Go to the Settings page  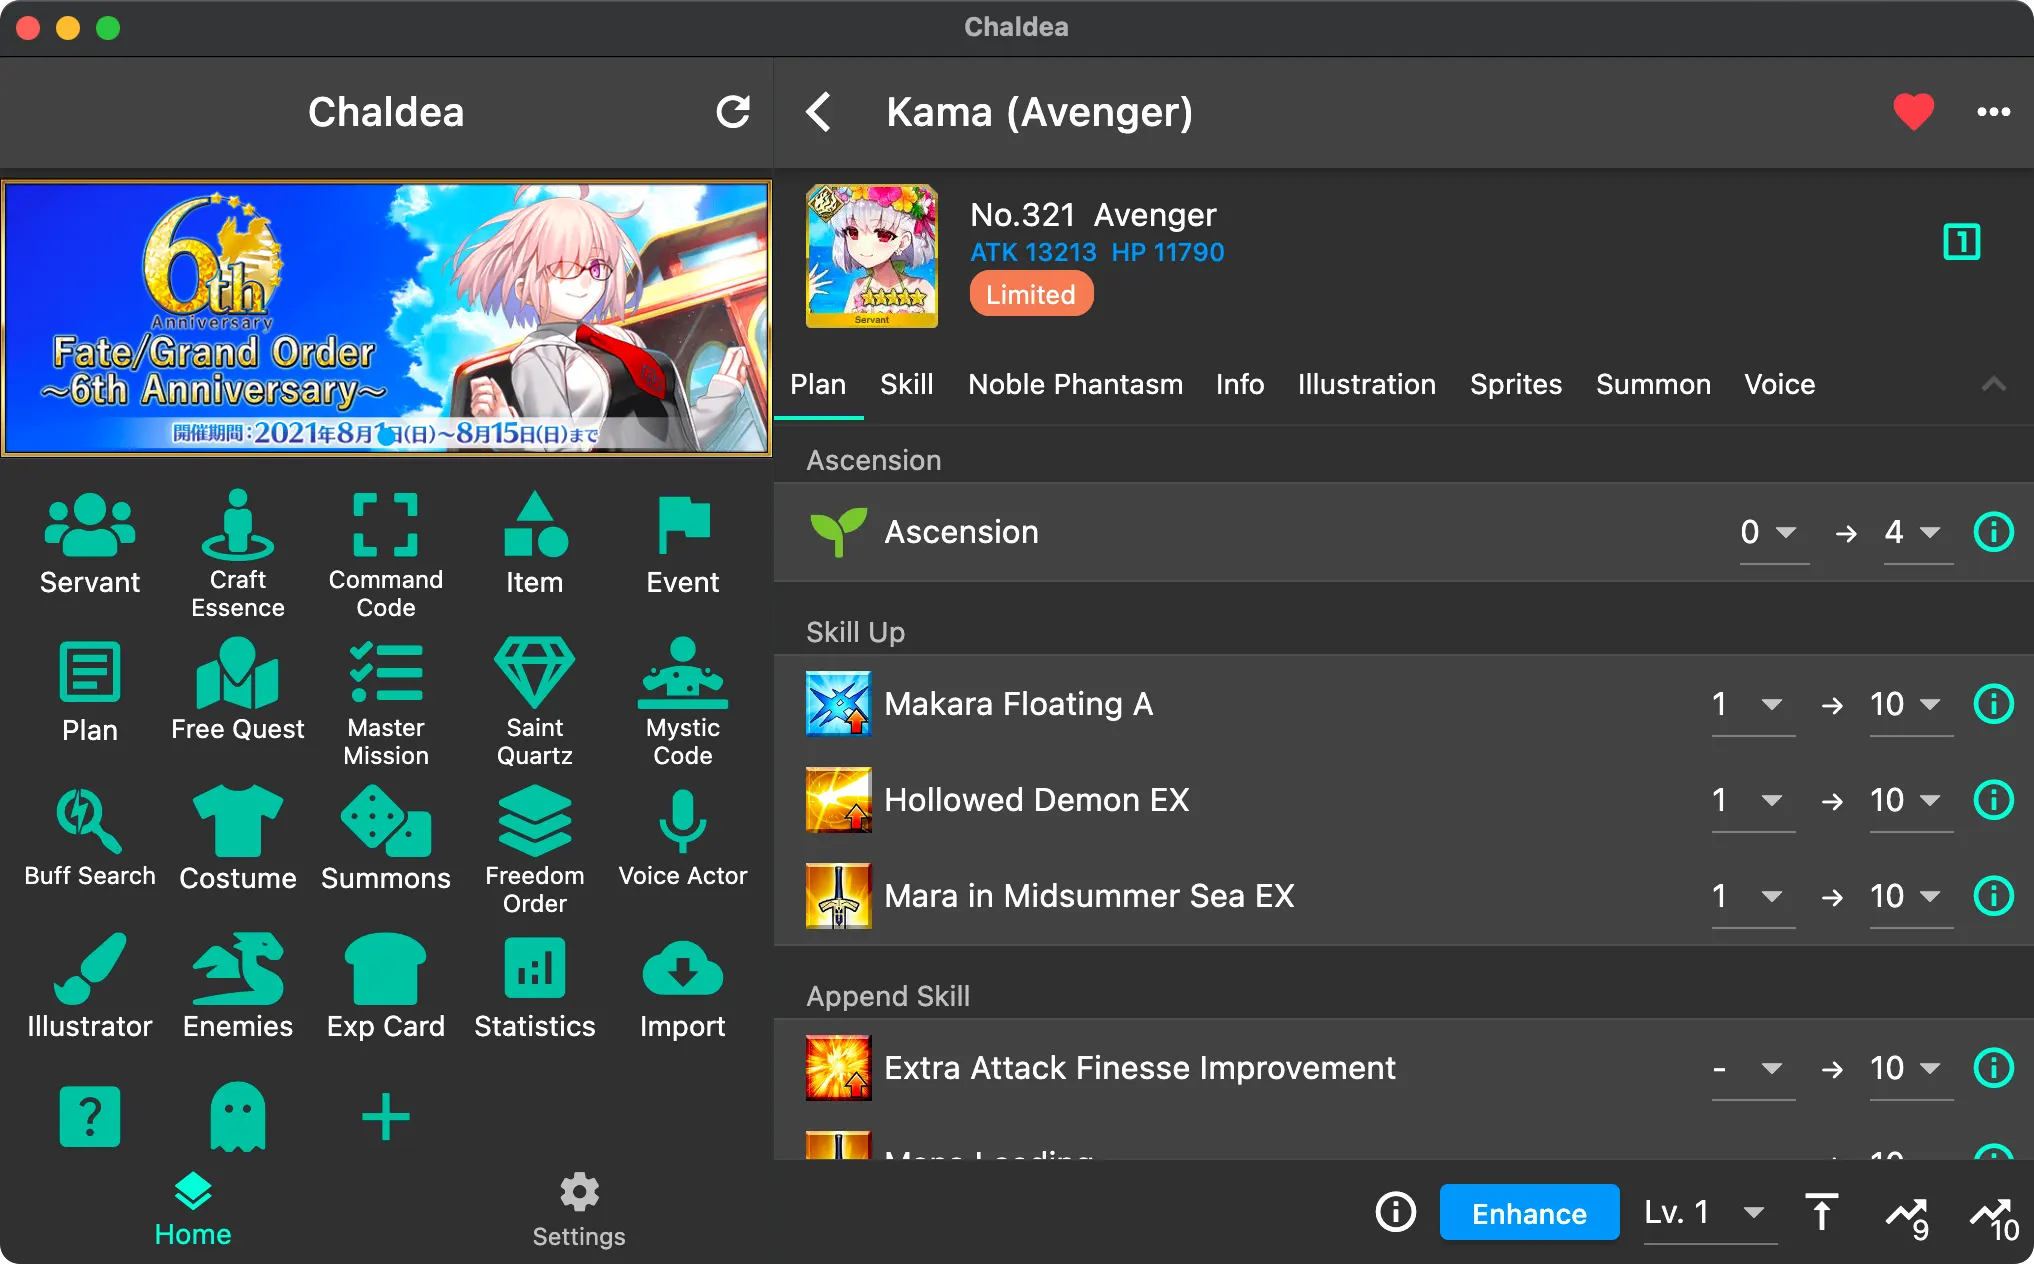[x=578, y=1210]
